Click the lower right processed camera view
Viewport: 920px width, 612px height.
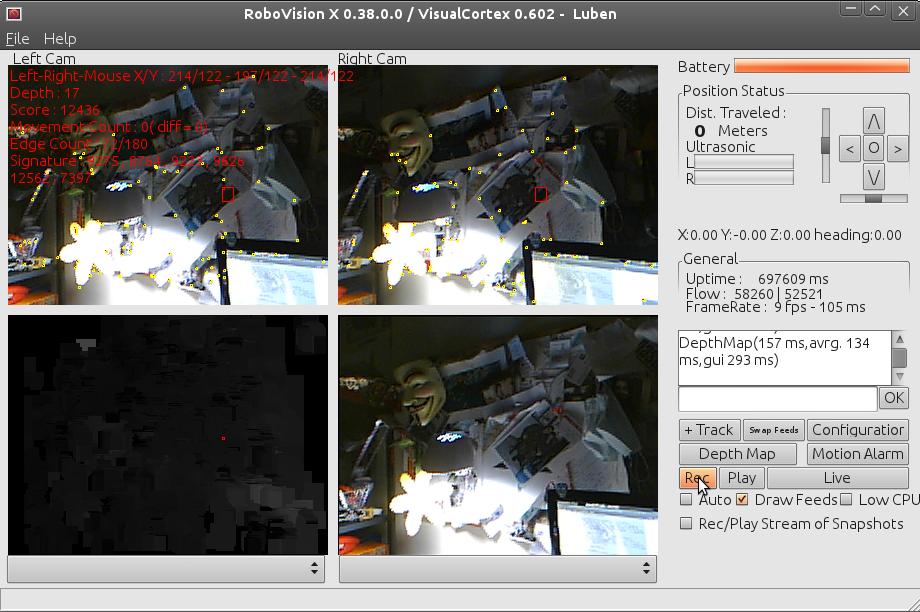pos(498,435)
